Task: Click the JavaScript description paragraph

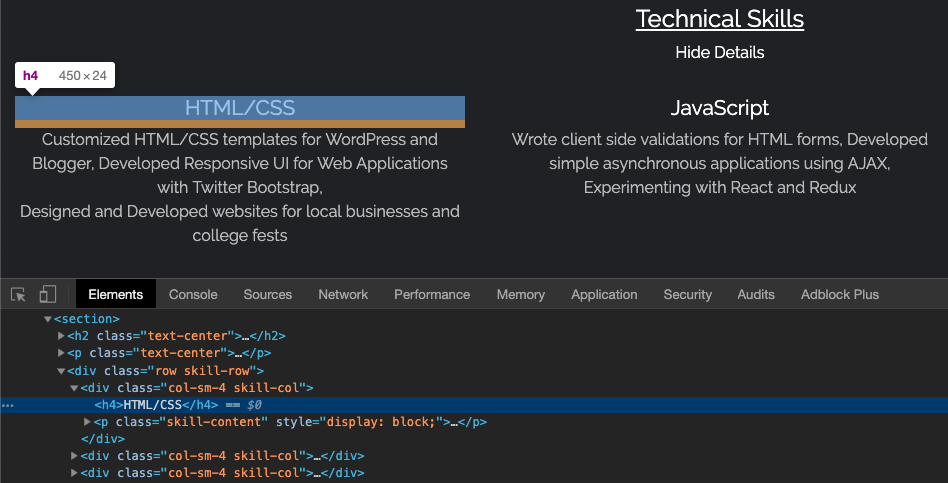Action: 719,163
